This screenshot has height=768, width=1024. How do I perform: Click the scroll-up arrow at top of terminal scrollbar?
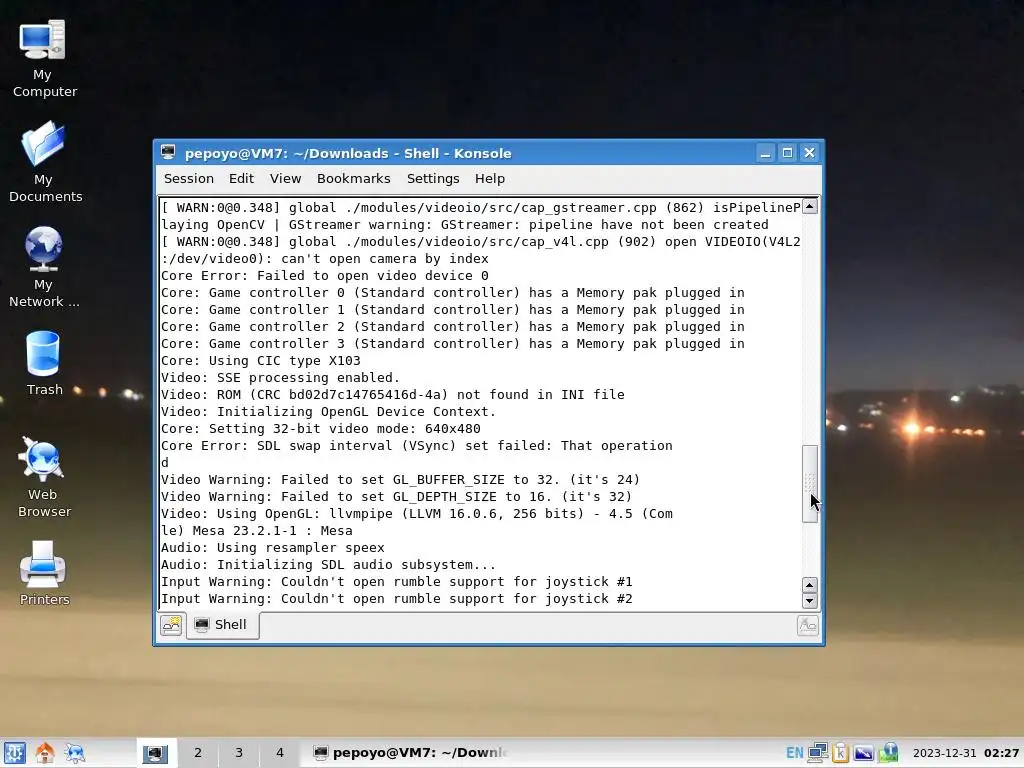(x=810, y=206)
